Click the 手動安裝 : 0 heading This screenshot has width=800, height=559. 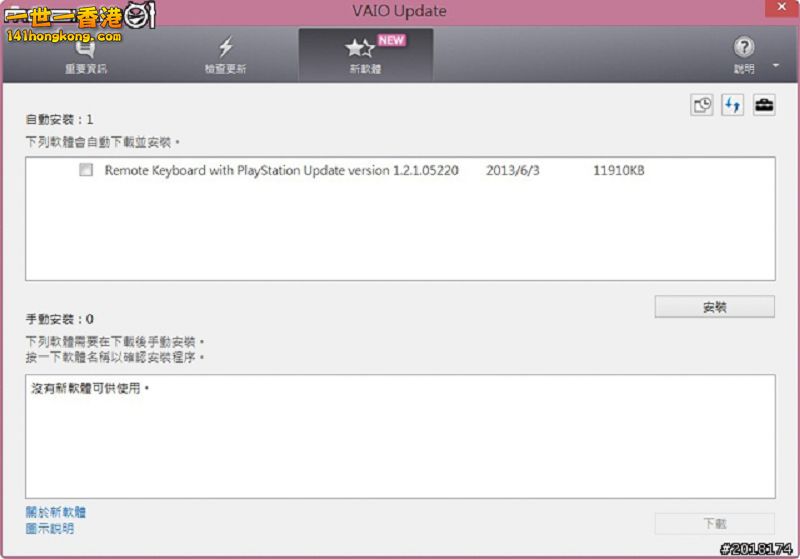coord(59,319)
